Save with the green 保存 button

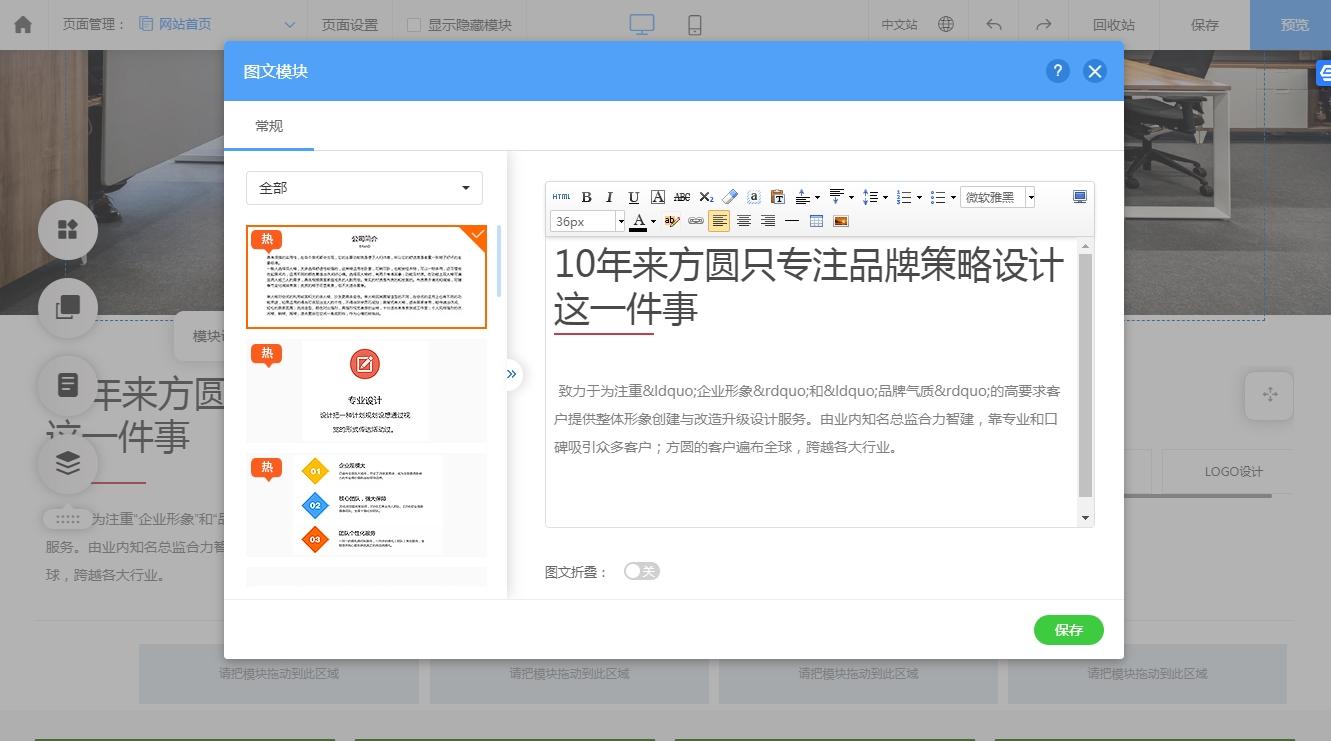pos(1068,630)
